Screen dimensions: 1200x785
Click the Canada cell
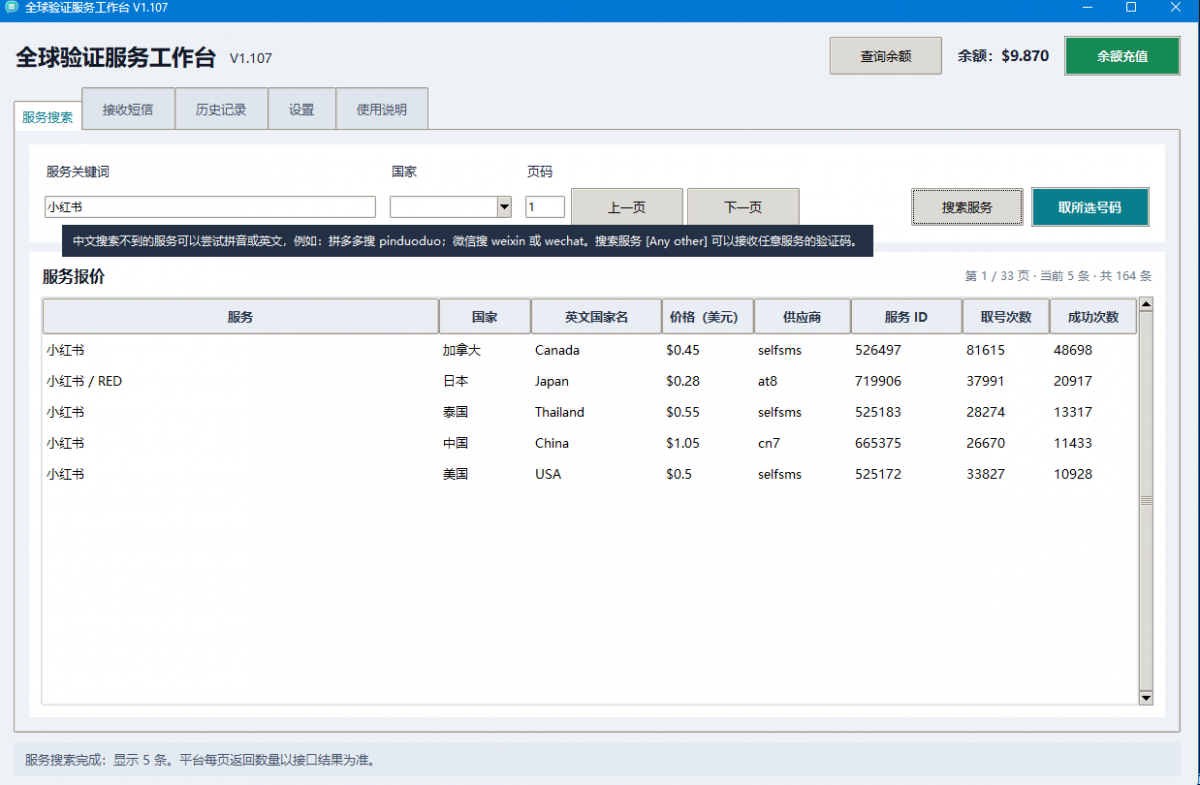point(557,350)
